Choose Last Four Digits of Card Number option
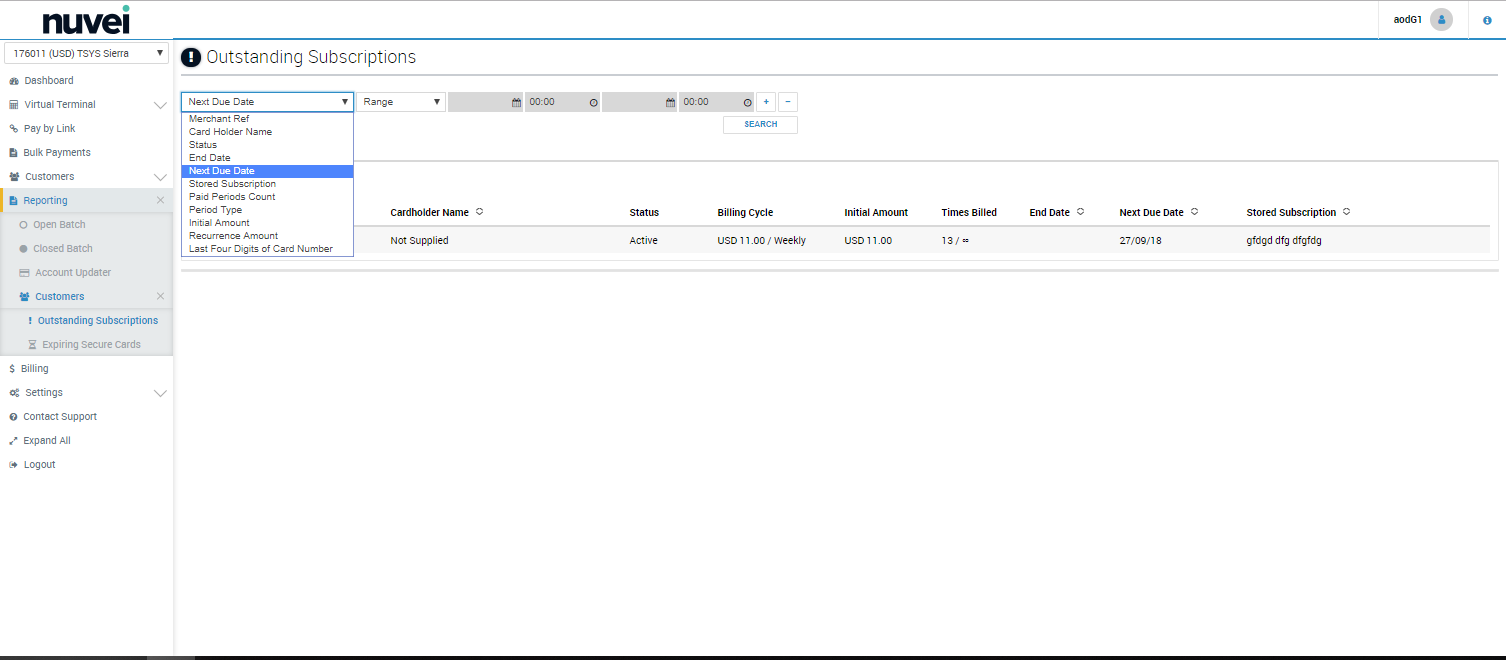Screen dimensions: 1506x660 pos(260,249)
